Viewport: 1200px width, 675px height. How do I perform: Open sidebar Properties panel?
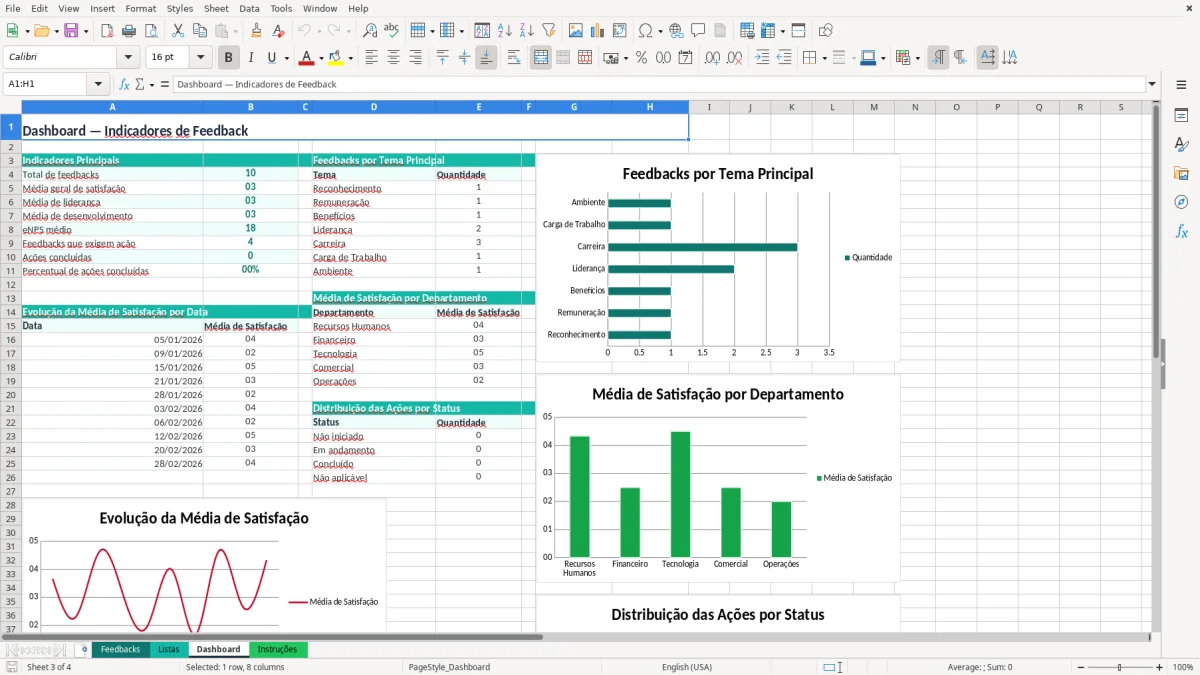[1181, 116]
